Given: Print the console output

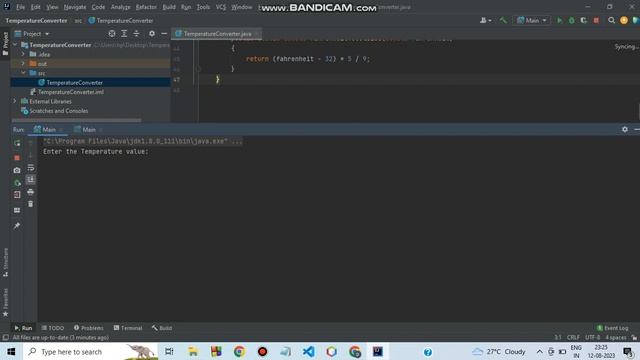Looking at the screenshot, I should (31, 192).
